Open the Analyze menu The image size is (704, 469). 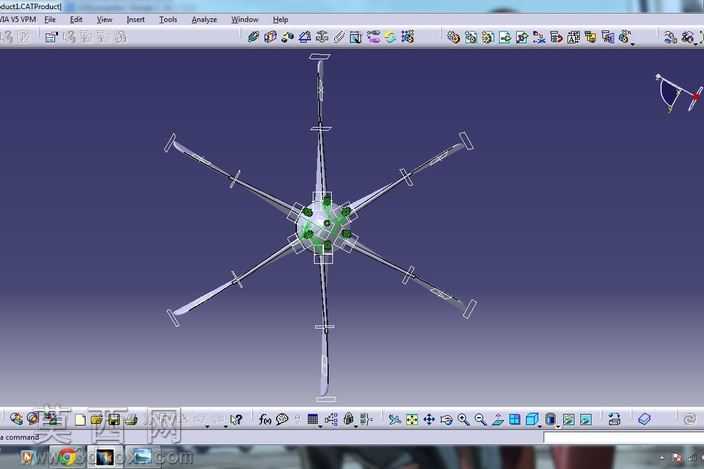pyautogui.click(x=204, y=20)
